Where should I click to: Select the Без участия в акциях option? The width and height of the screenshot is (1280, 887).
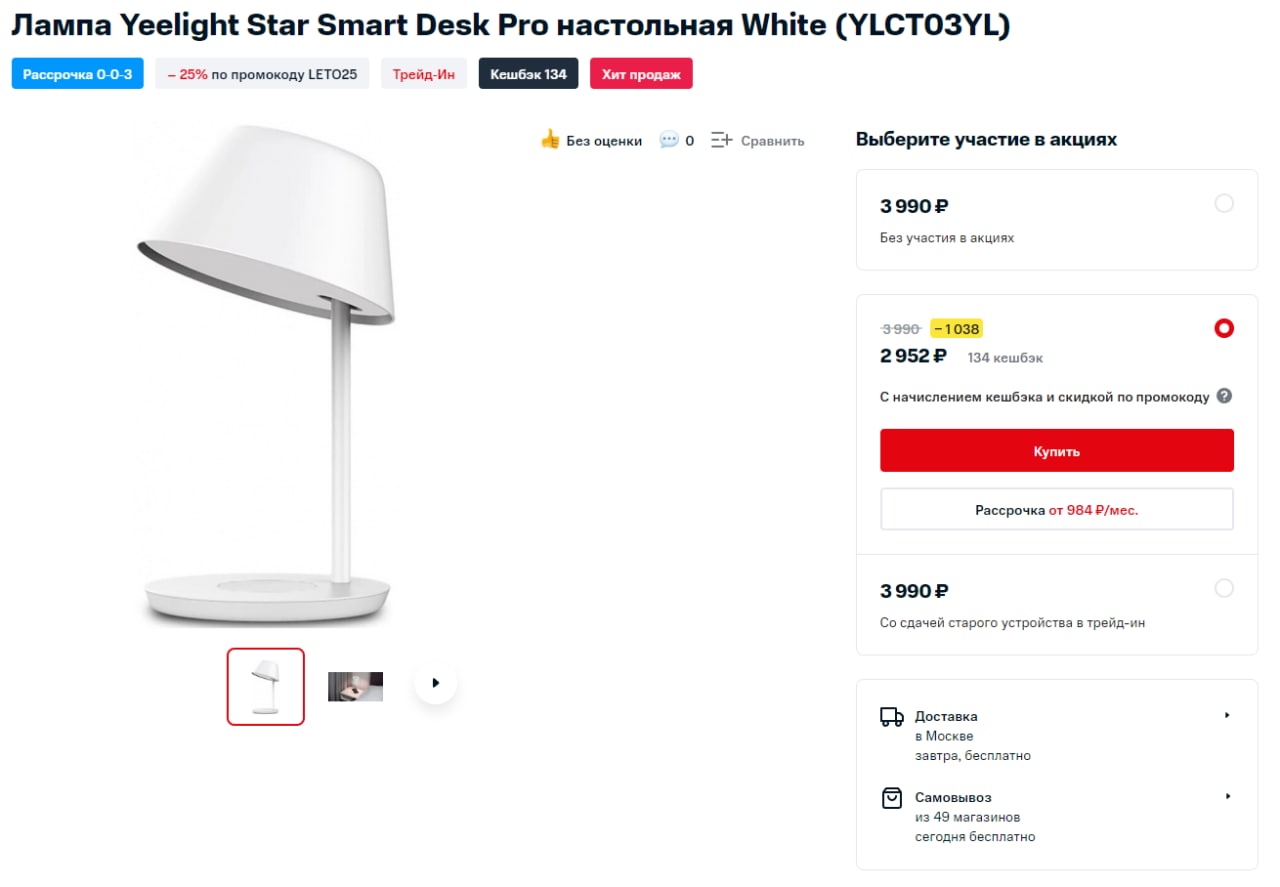point(1224,203)
